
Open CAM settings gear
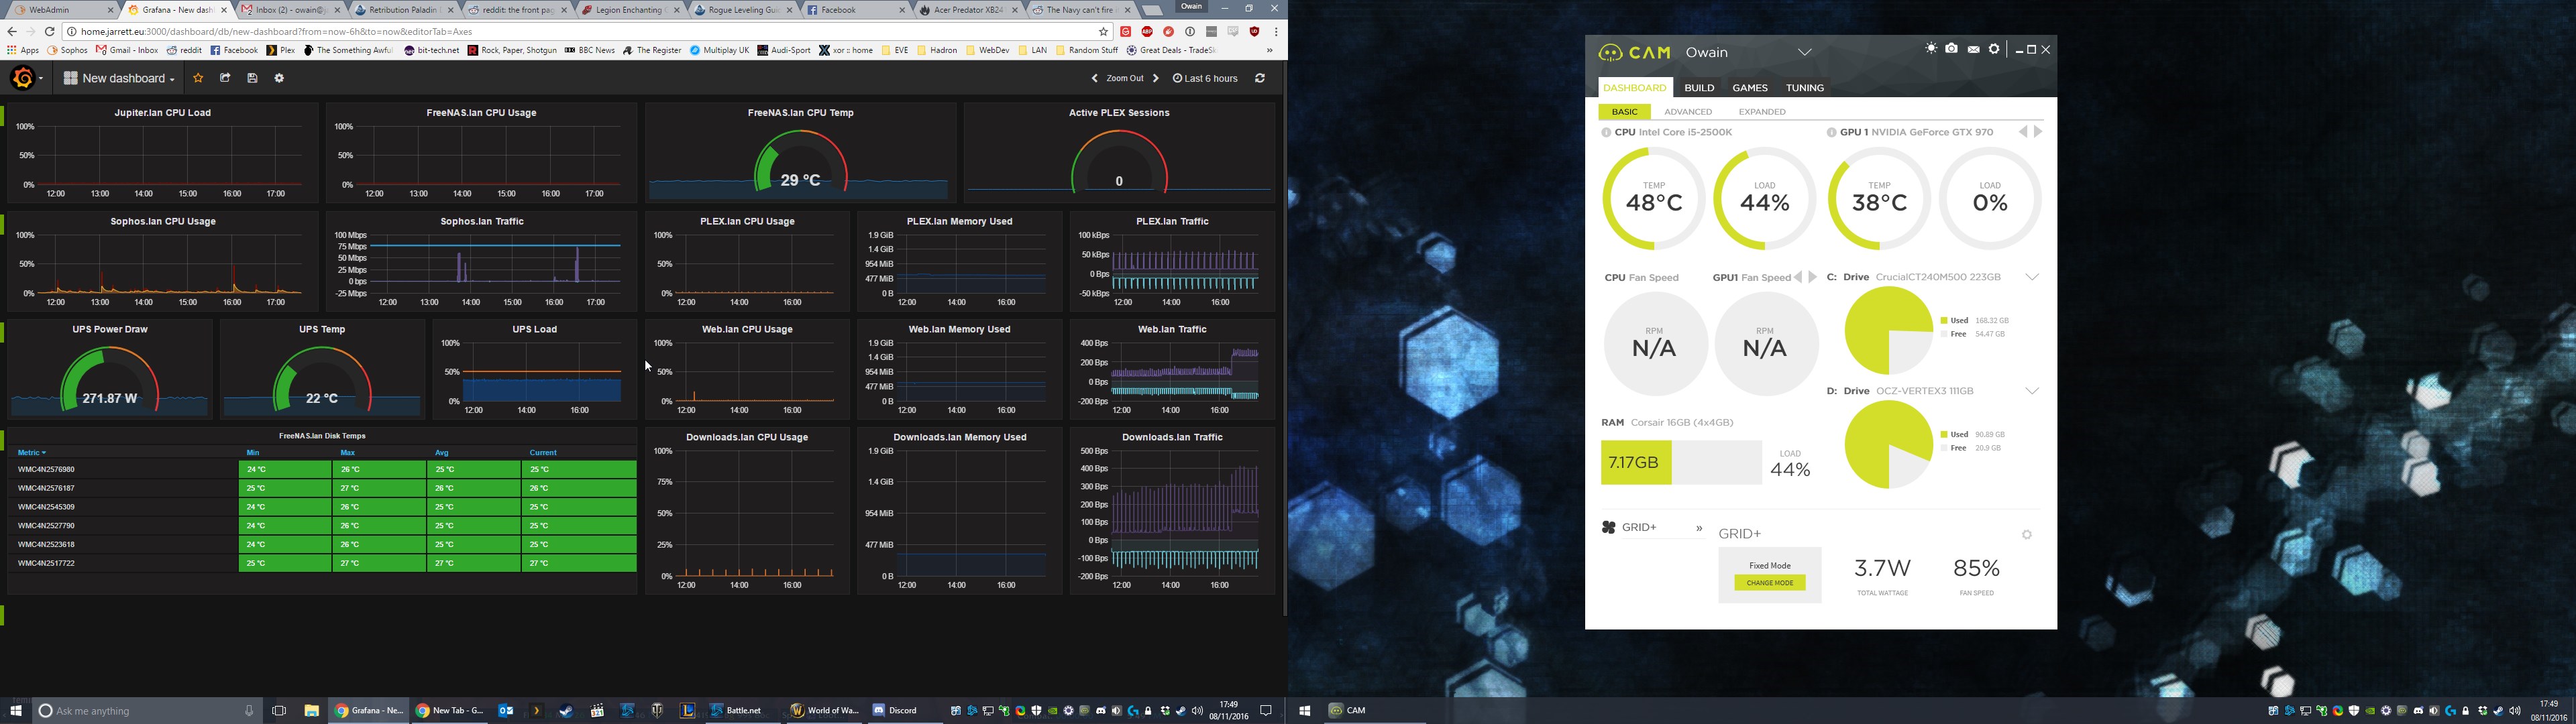tap(1994, 49)
